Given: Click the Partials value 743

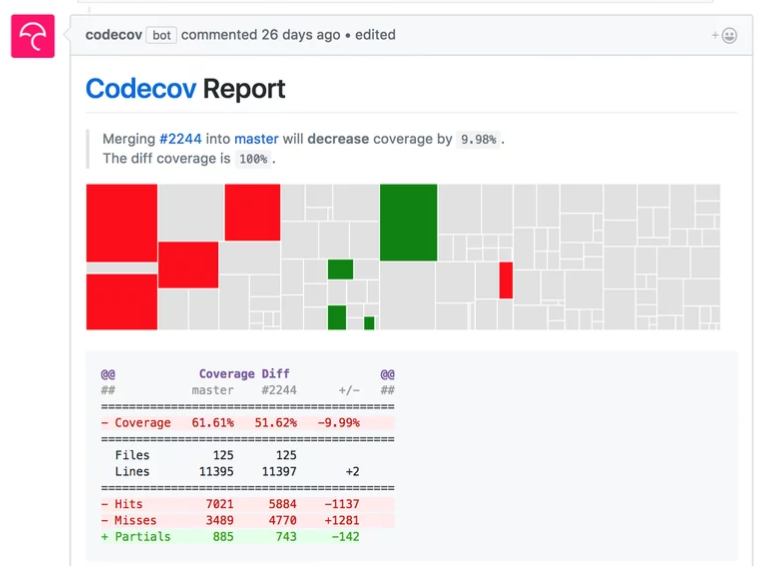Looking at the screenshot, I should pos(286,537).
